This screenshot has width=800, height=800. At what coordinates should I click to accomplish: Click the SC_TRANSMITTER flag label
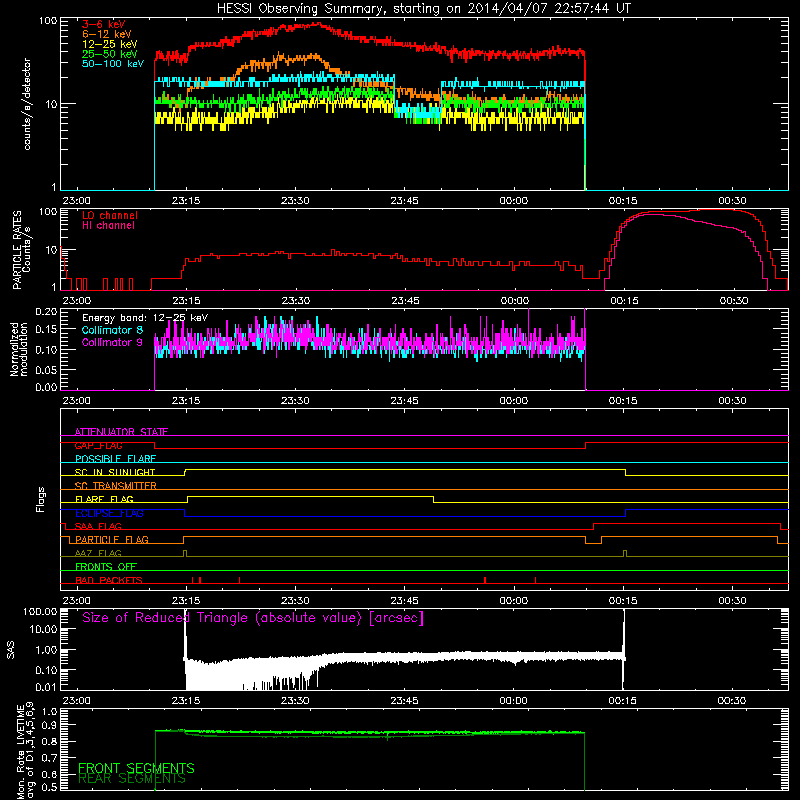coord(116,485)
